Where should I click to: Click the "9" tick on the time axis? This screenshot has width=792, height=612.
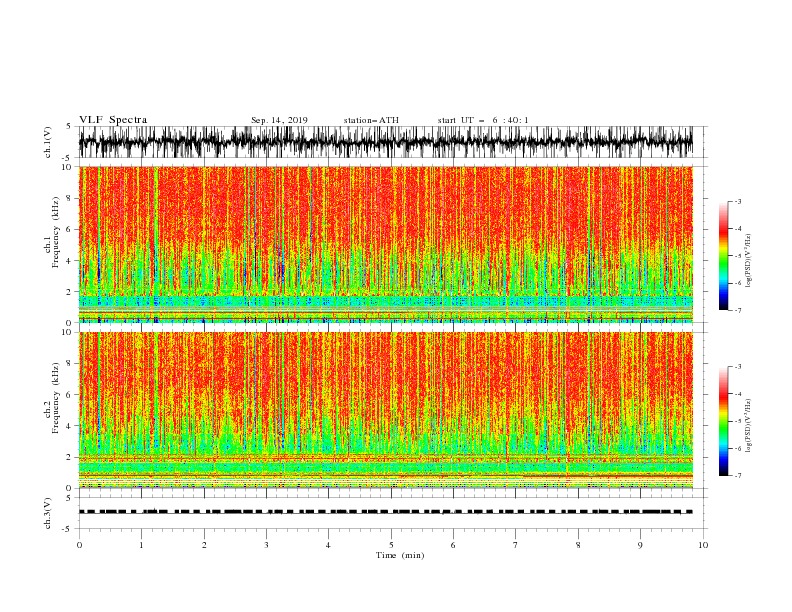tap(640, 545)
